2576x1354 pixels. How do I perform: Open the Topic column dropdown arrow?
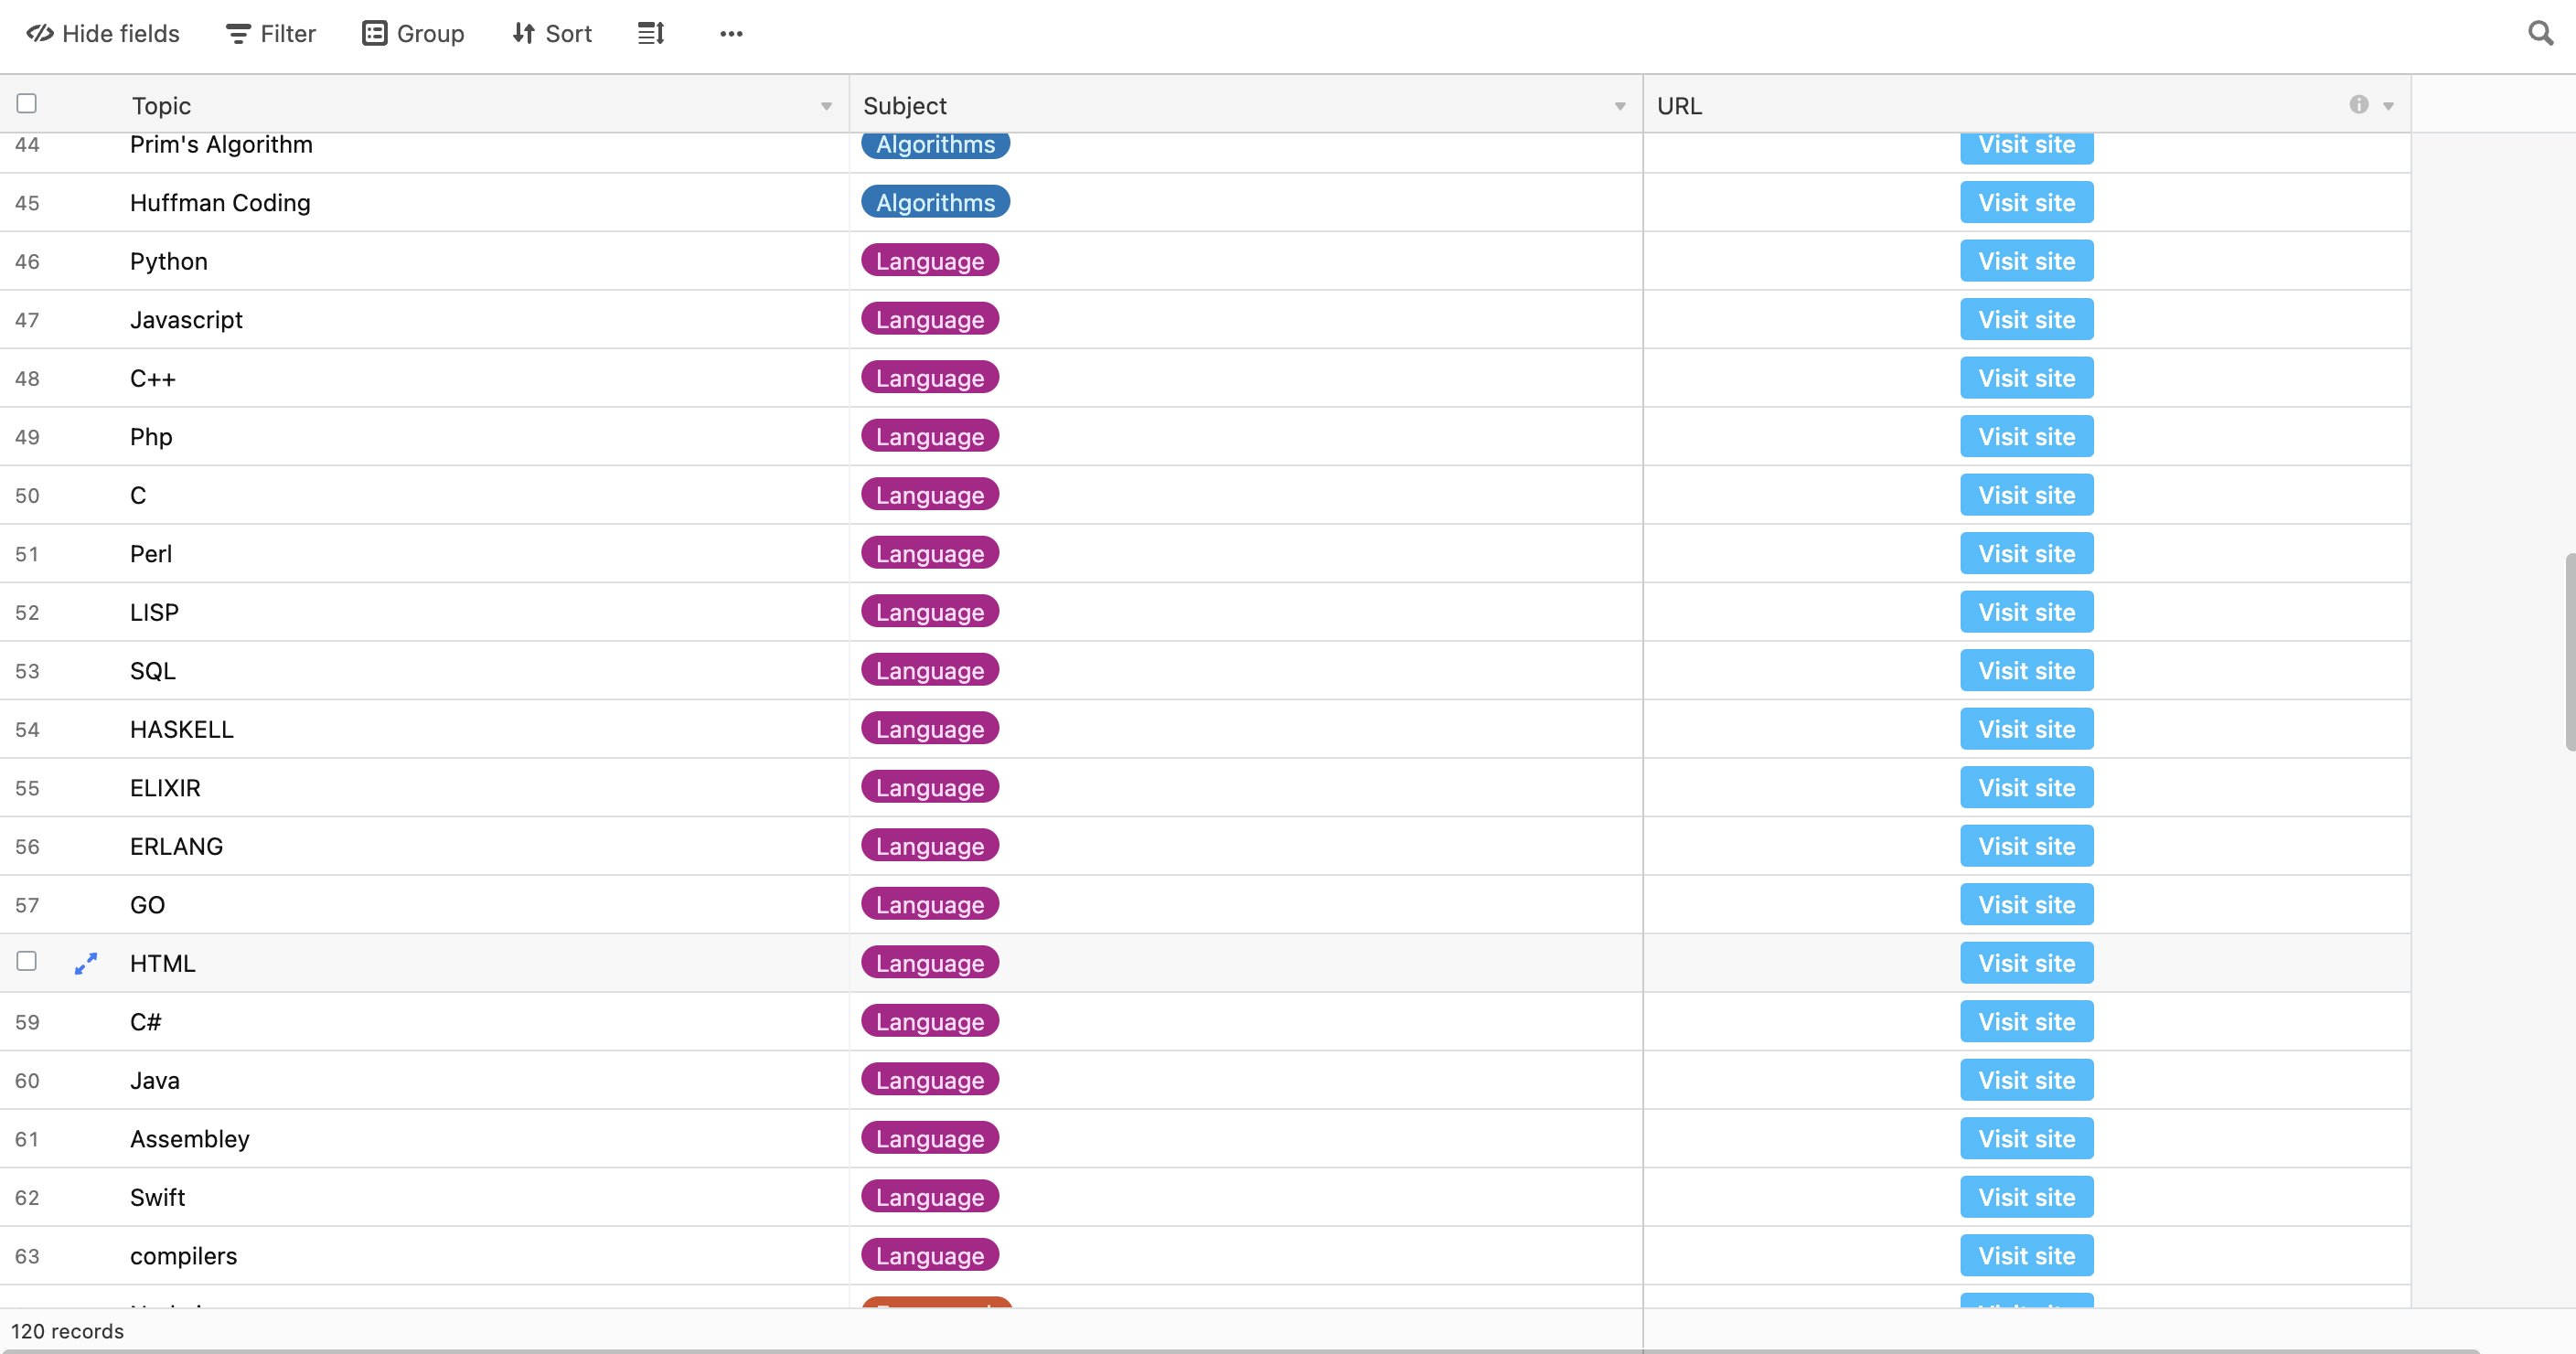click(826, 106)
